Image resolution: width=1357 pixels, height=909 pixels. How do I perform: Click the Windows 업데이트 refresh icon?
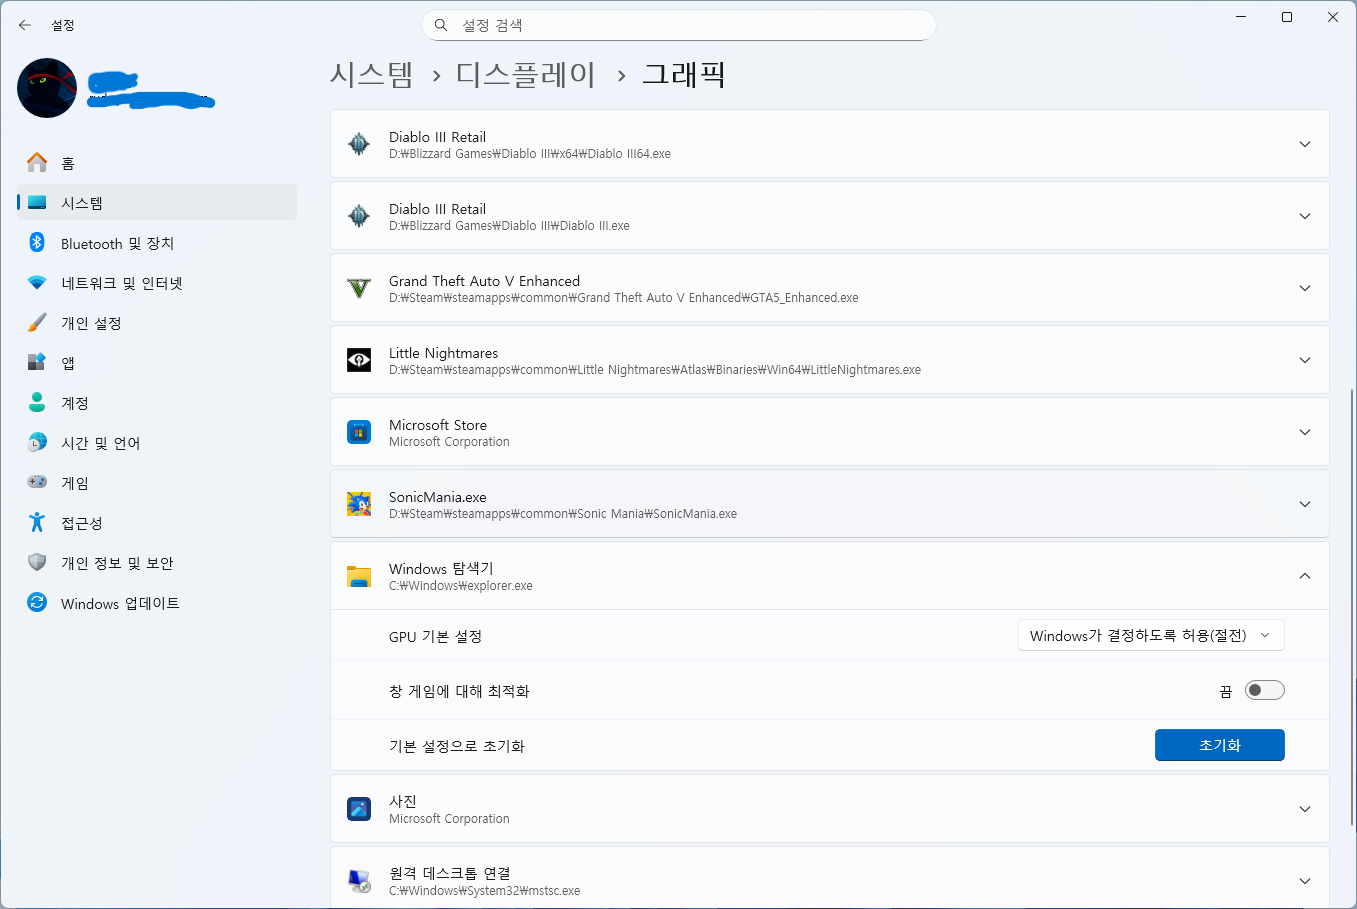[x=37, y=602]
